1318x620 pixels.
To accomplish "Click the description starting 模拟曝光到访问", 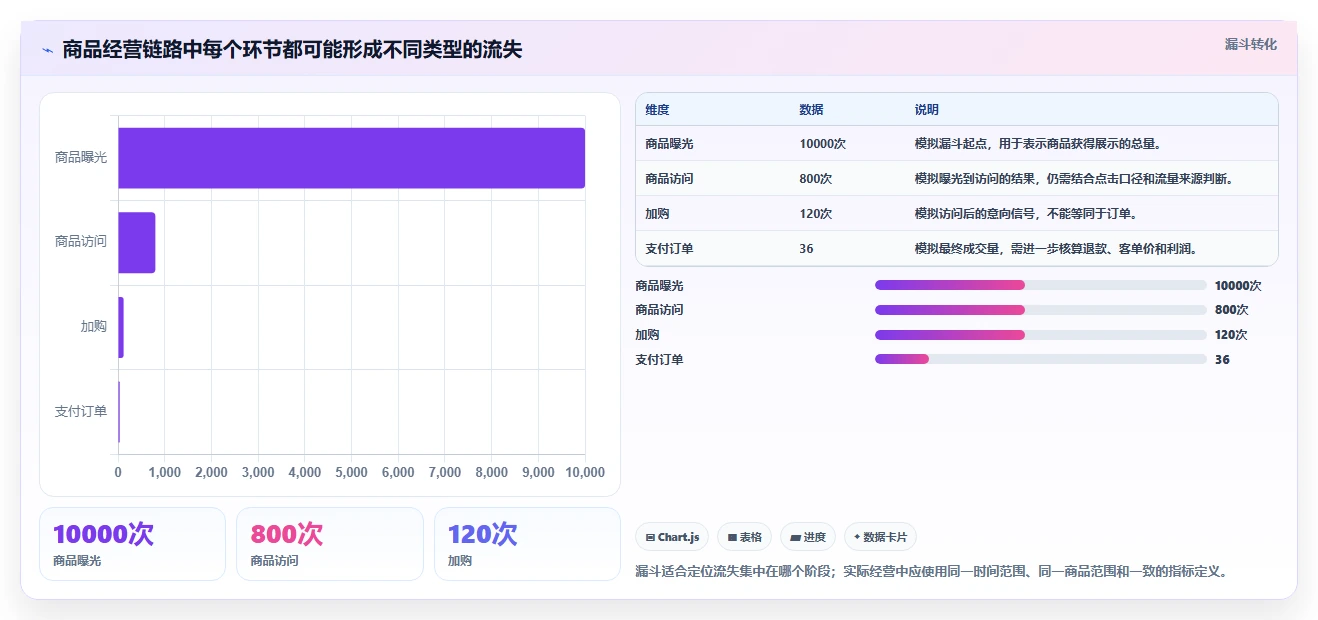I will [x=1074, y=179].
